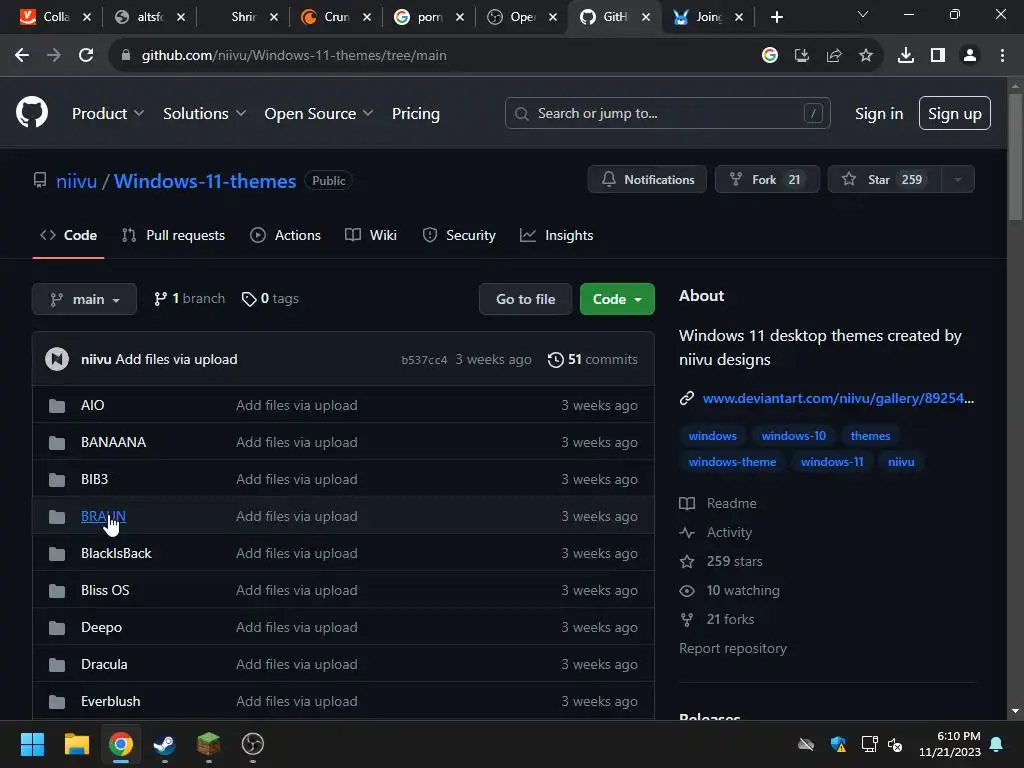1024x768 pixels.
Task: Open OBS Studio from taskbar
Action: click(x=253, y=744)
